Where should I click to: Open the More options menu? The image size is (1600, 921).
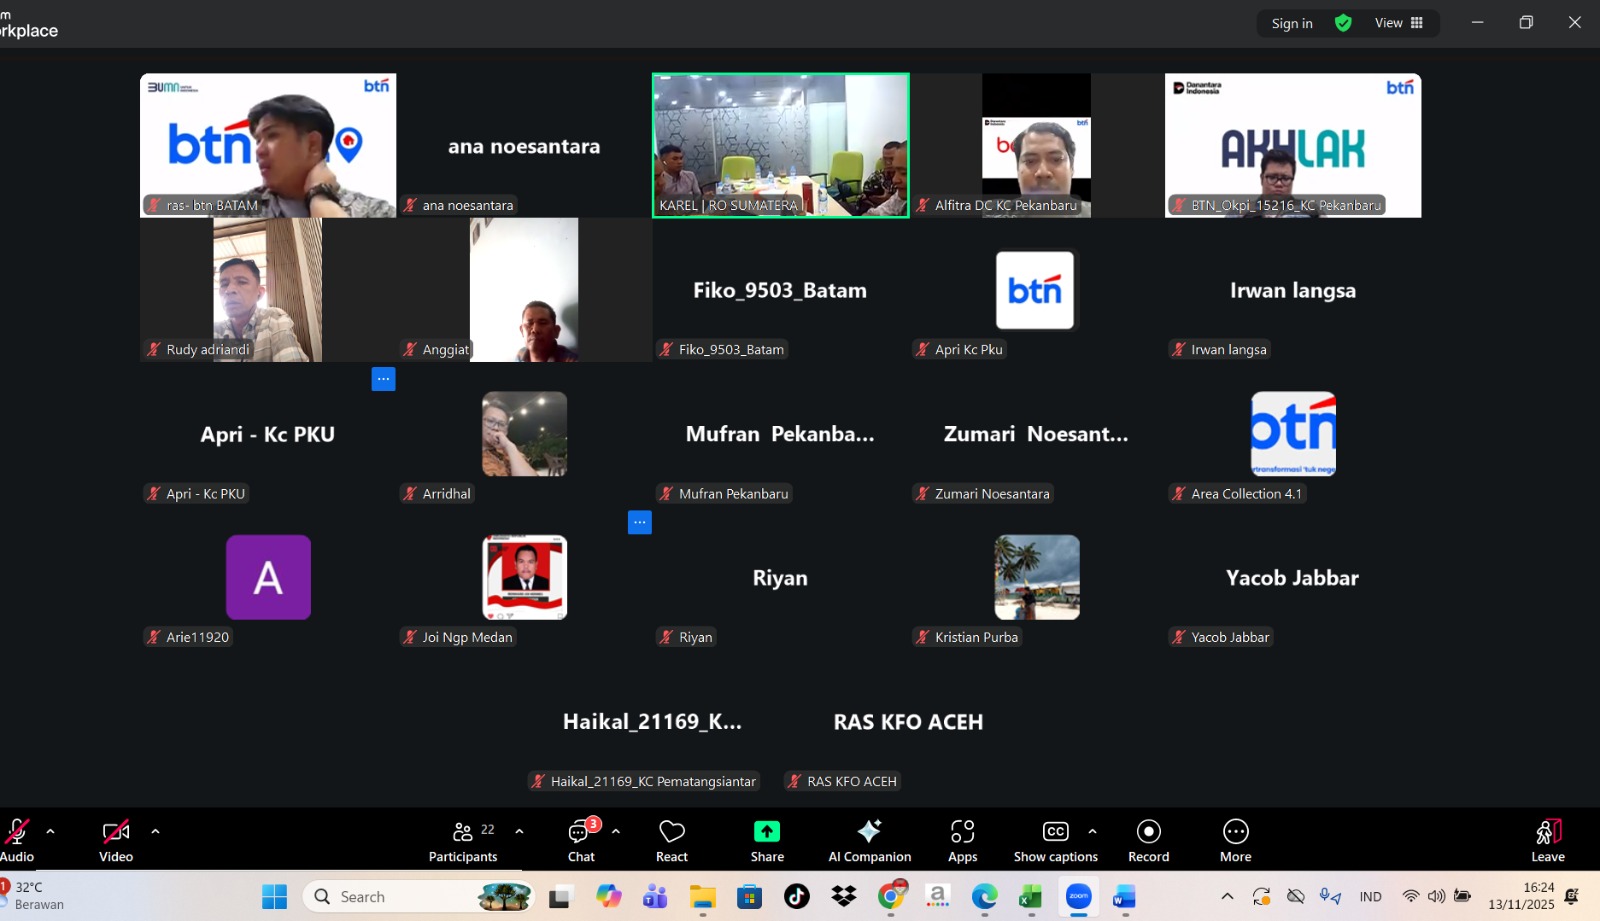[1235, 841]
